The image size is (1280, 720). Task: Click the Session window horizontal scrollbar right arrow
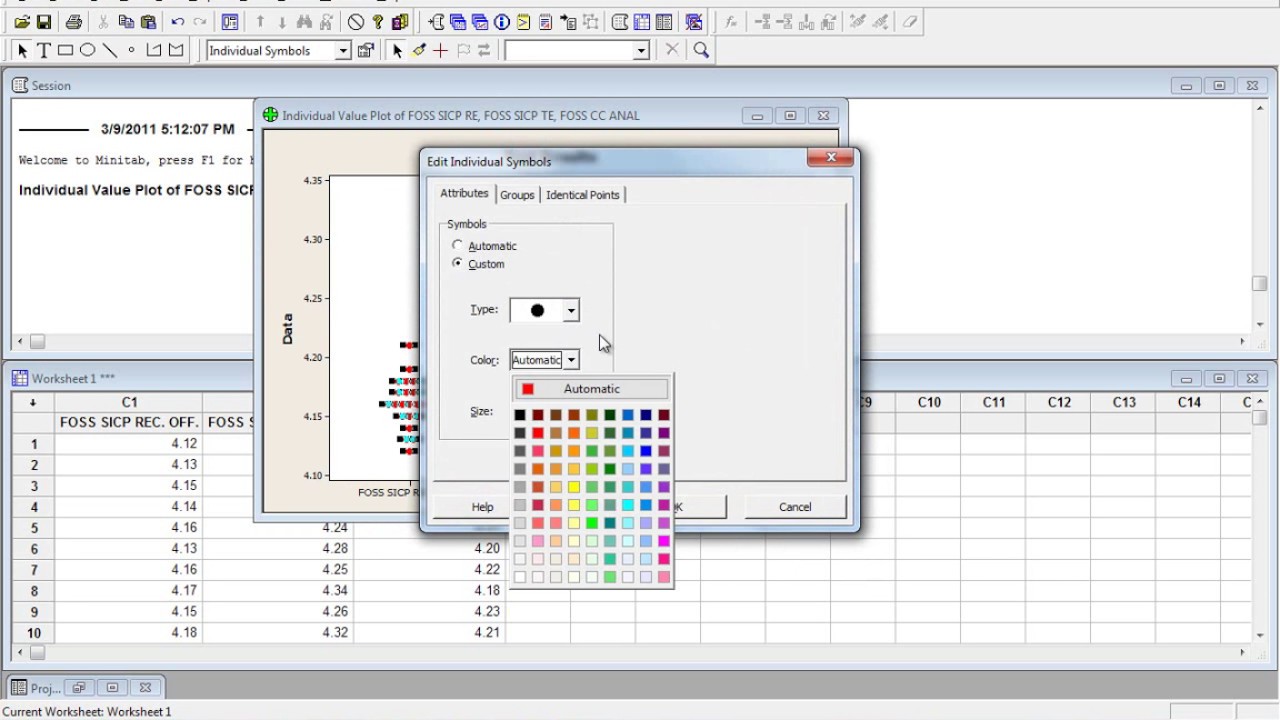[1243, 341]
